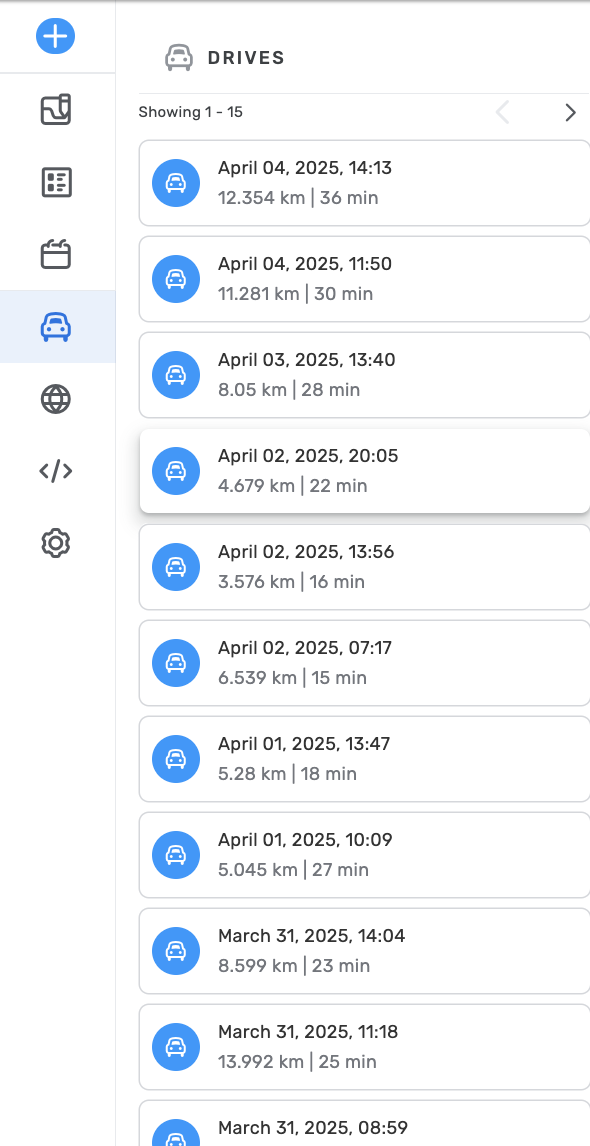Open the April 01, 2025, 13:47 drive
Image resolution: width=590 pixels, height=1146 pixels.
pyautogui.click(x=364, y=759)
